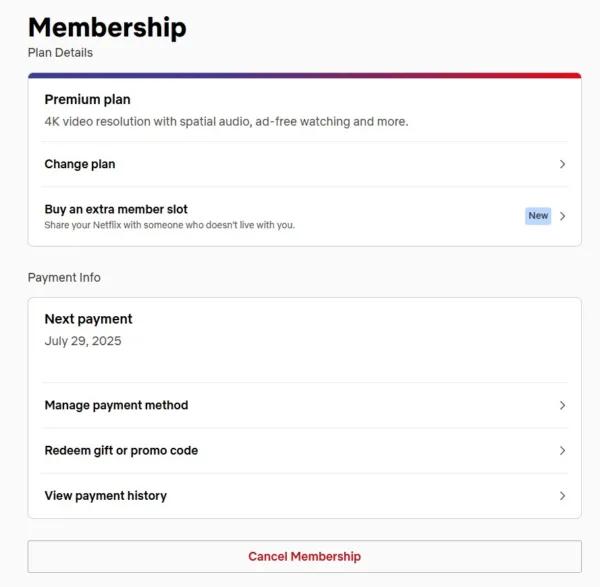The height and width of the screenshot is (587, 600).
Task: Choose Redeem gift or promo code
Action: click(x=121, y=451)
